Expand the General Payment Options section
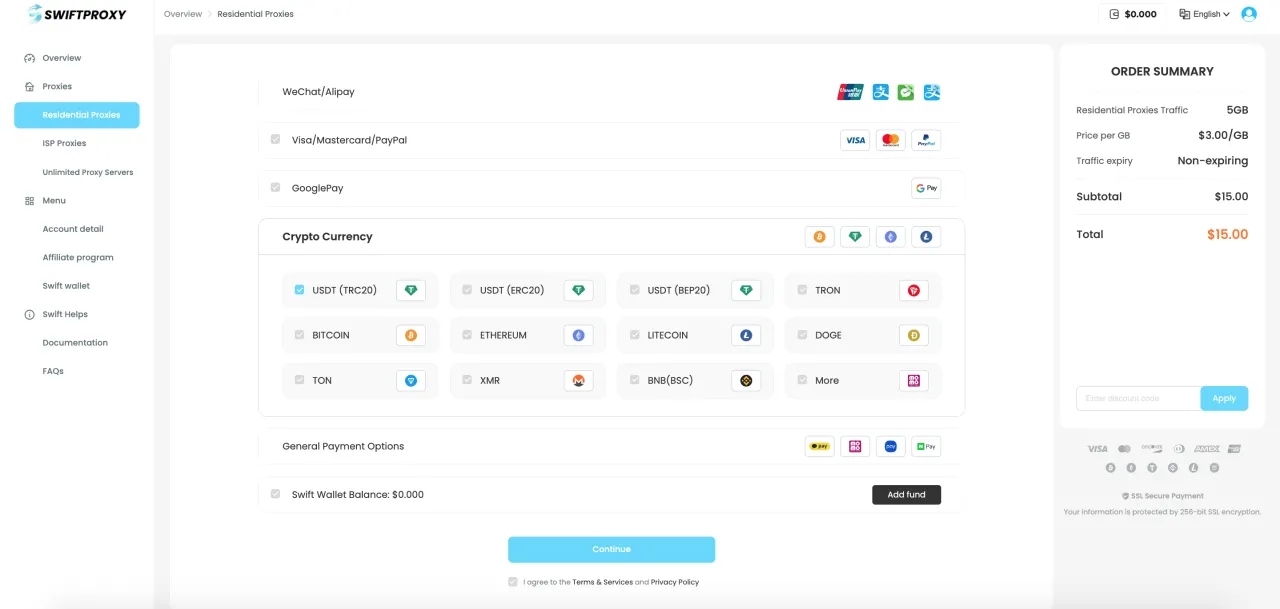Image resolution: width=1280 pixels, height=609 pixels. click(x=343, y=446)
